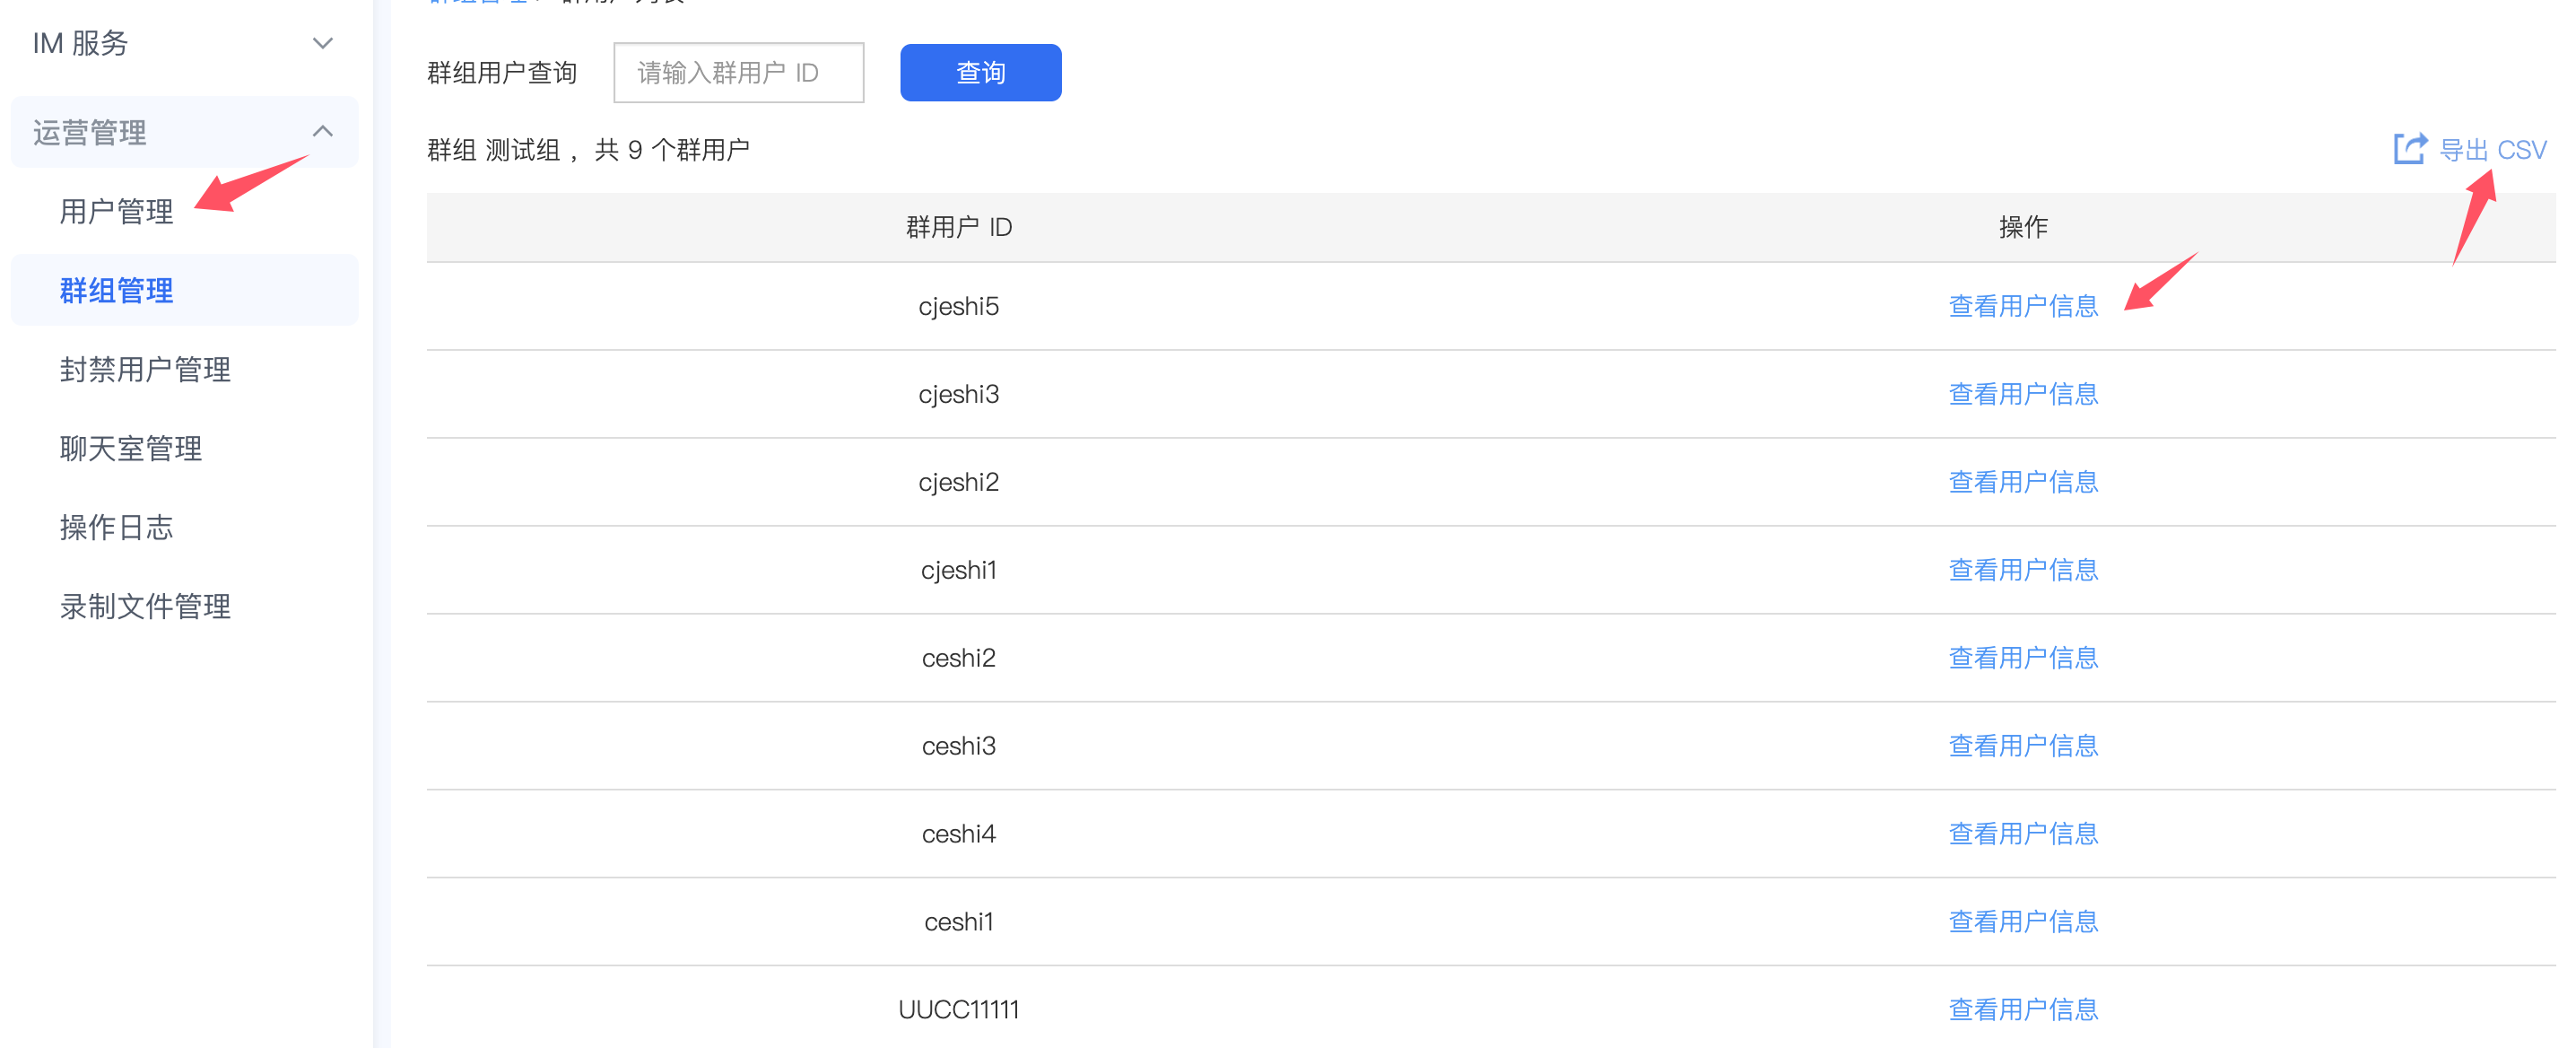
Task: Open 用户管理 in the sidebar
Action: 116,211
